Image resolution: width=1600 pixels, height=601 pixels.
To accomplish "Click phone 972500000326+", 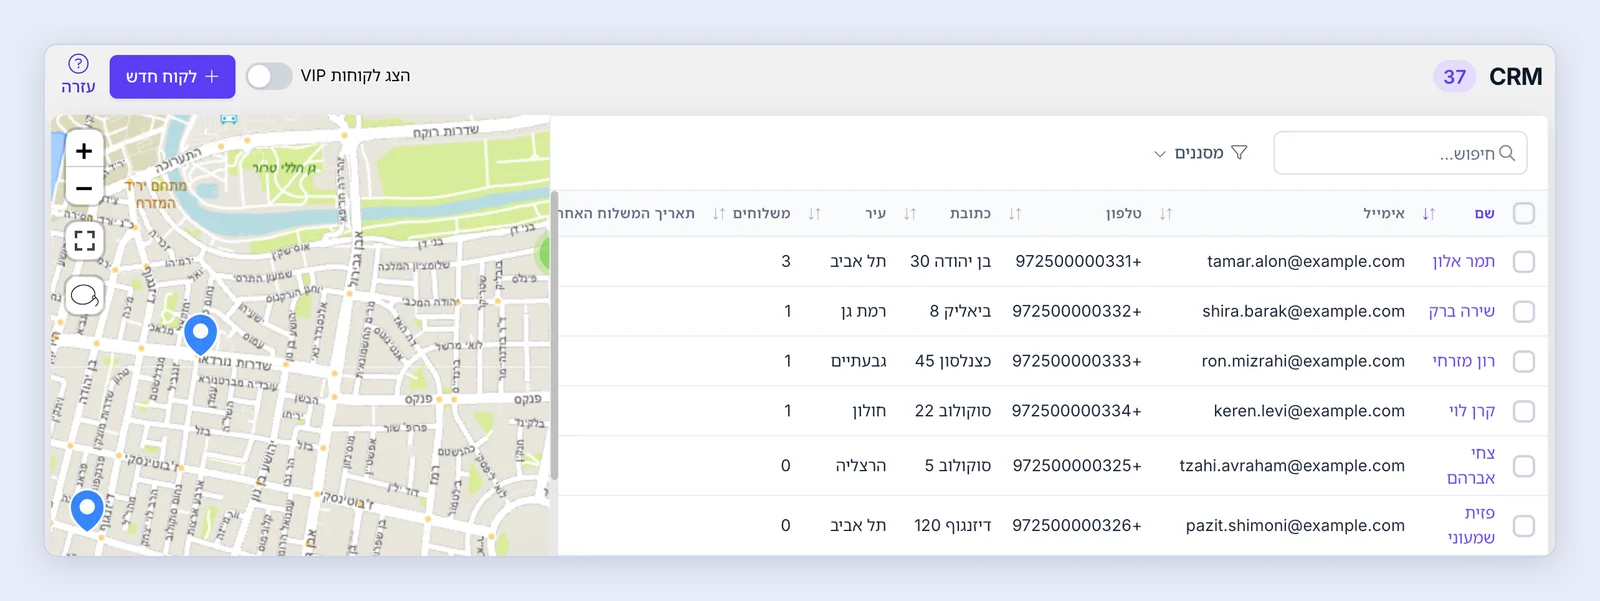I will point(1077,526).
